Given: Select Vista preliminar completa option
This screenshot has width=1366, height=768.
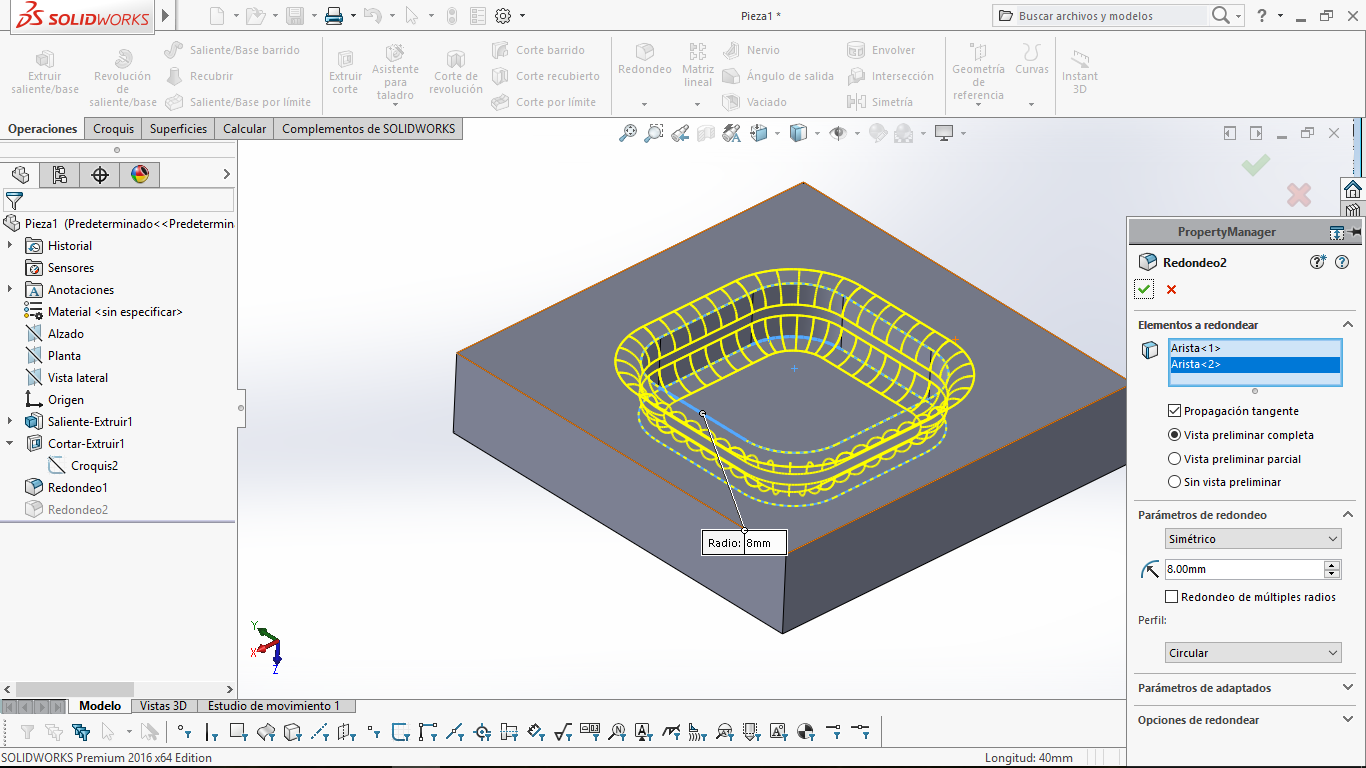Looking at the screenshot, I should [x=1174, y=435].
